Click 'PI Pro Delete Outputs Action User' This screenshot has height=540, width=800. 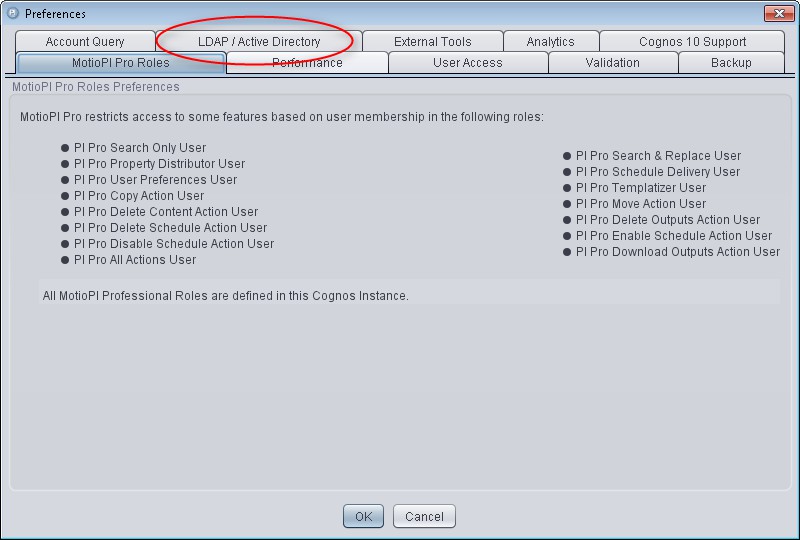pos(668,219)
